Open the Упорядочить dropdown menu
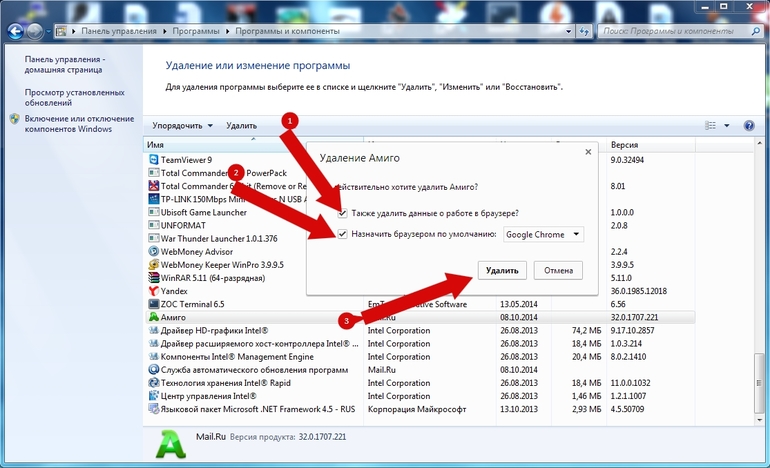The height and width of the screenshot is (468, 770). point(182,126)
